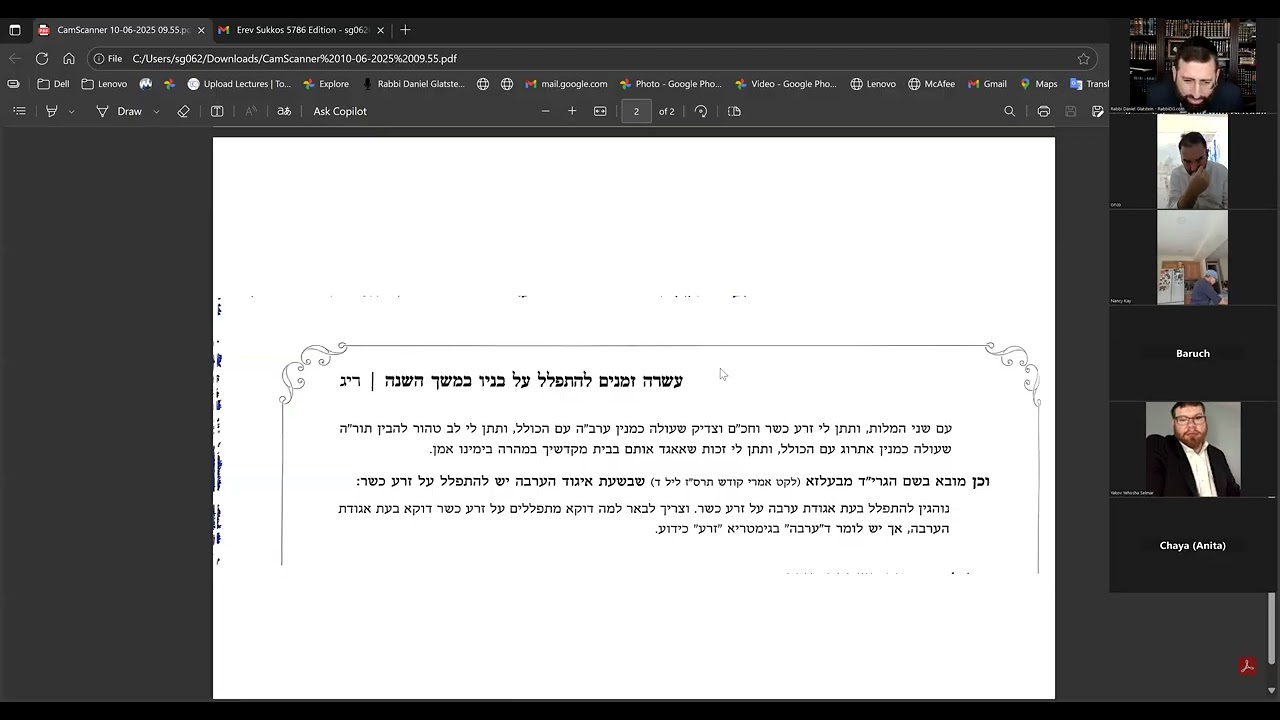This screenshot has width=1280, height=720.
Task: Open the McAfee bookmark
Action: click(x=931, y=84)
